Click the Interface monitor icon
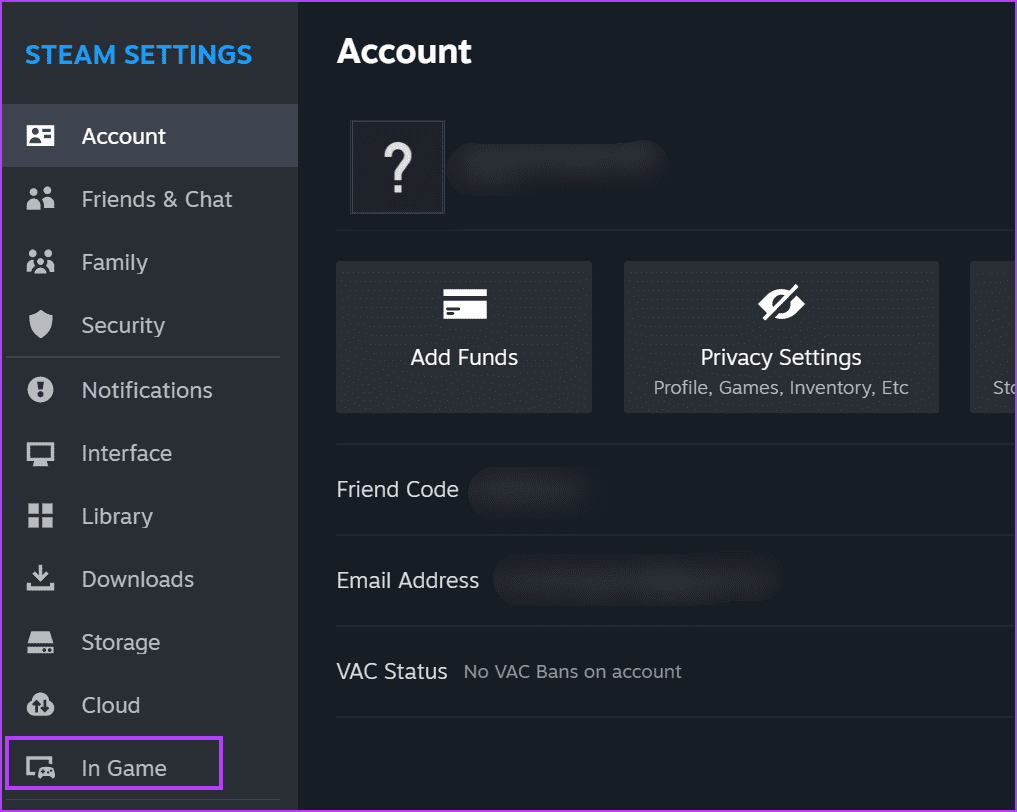This screenshot has height=812, width=1017. point(40,453)
